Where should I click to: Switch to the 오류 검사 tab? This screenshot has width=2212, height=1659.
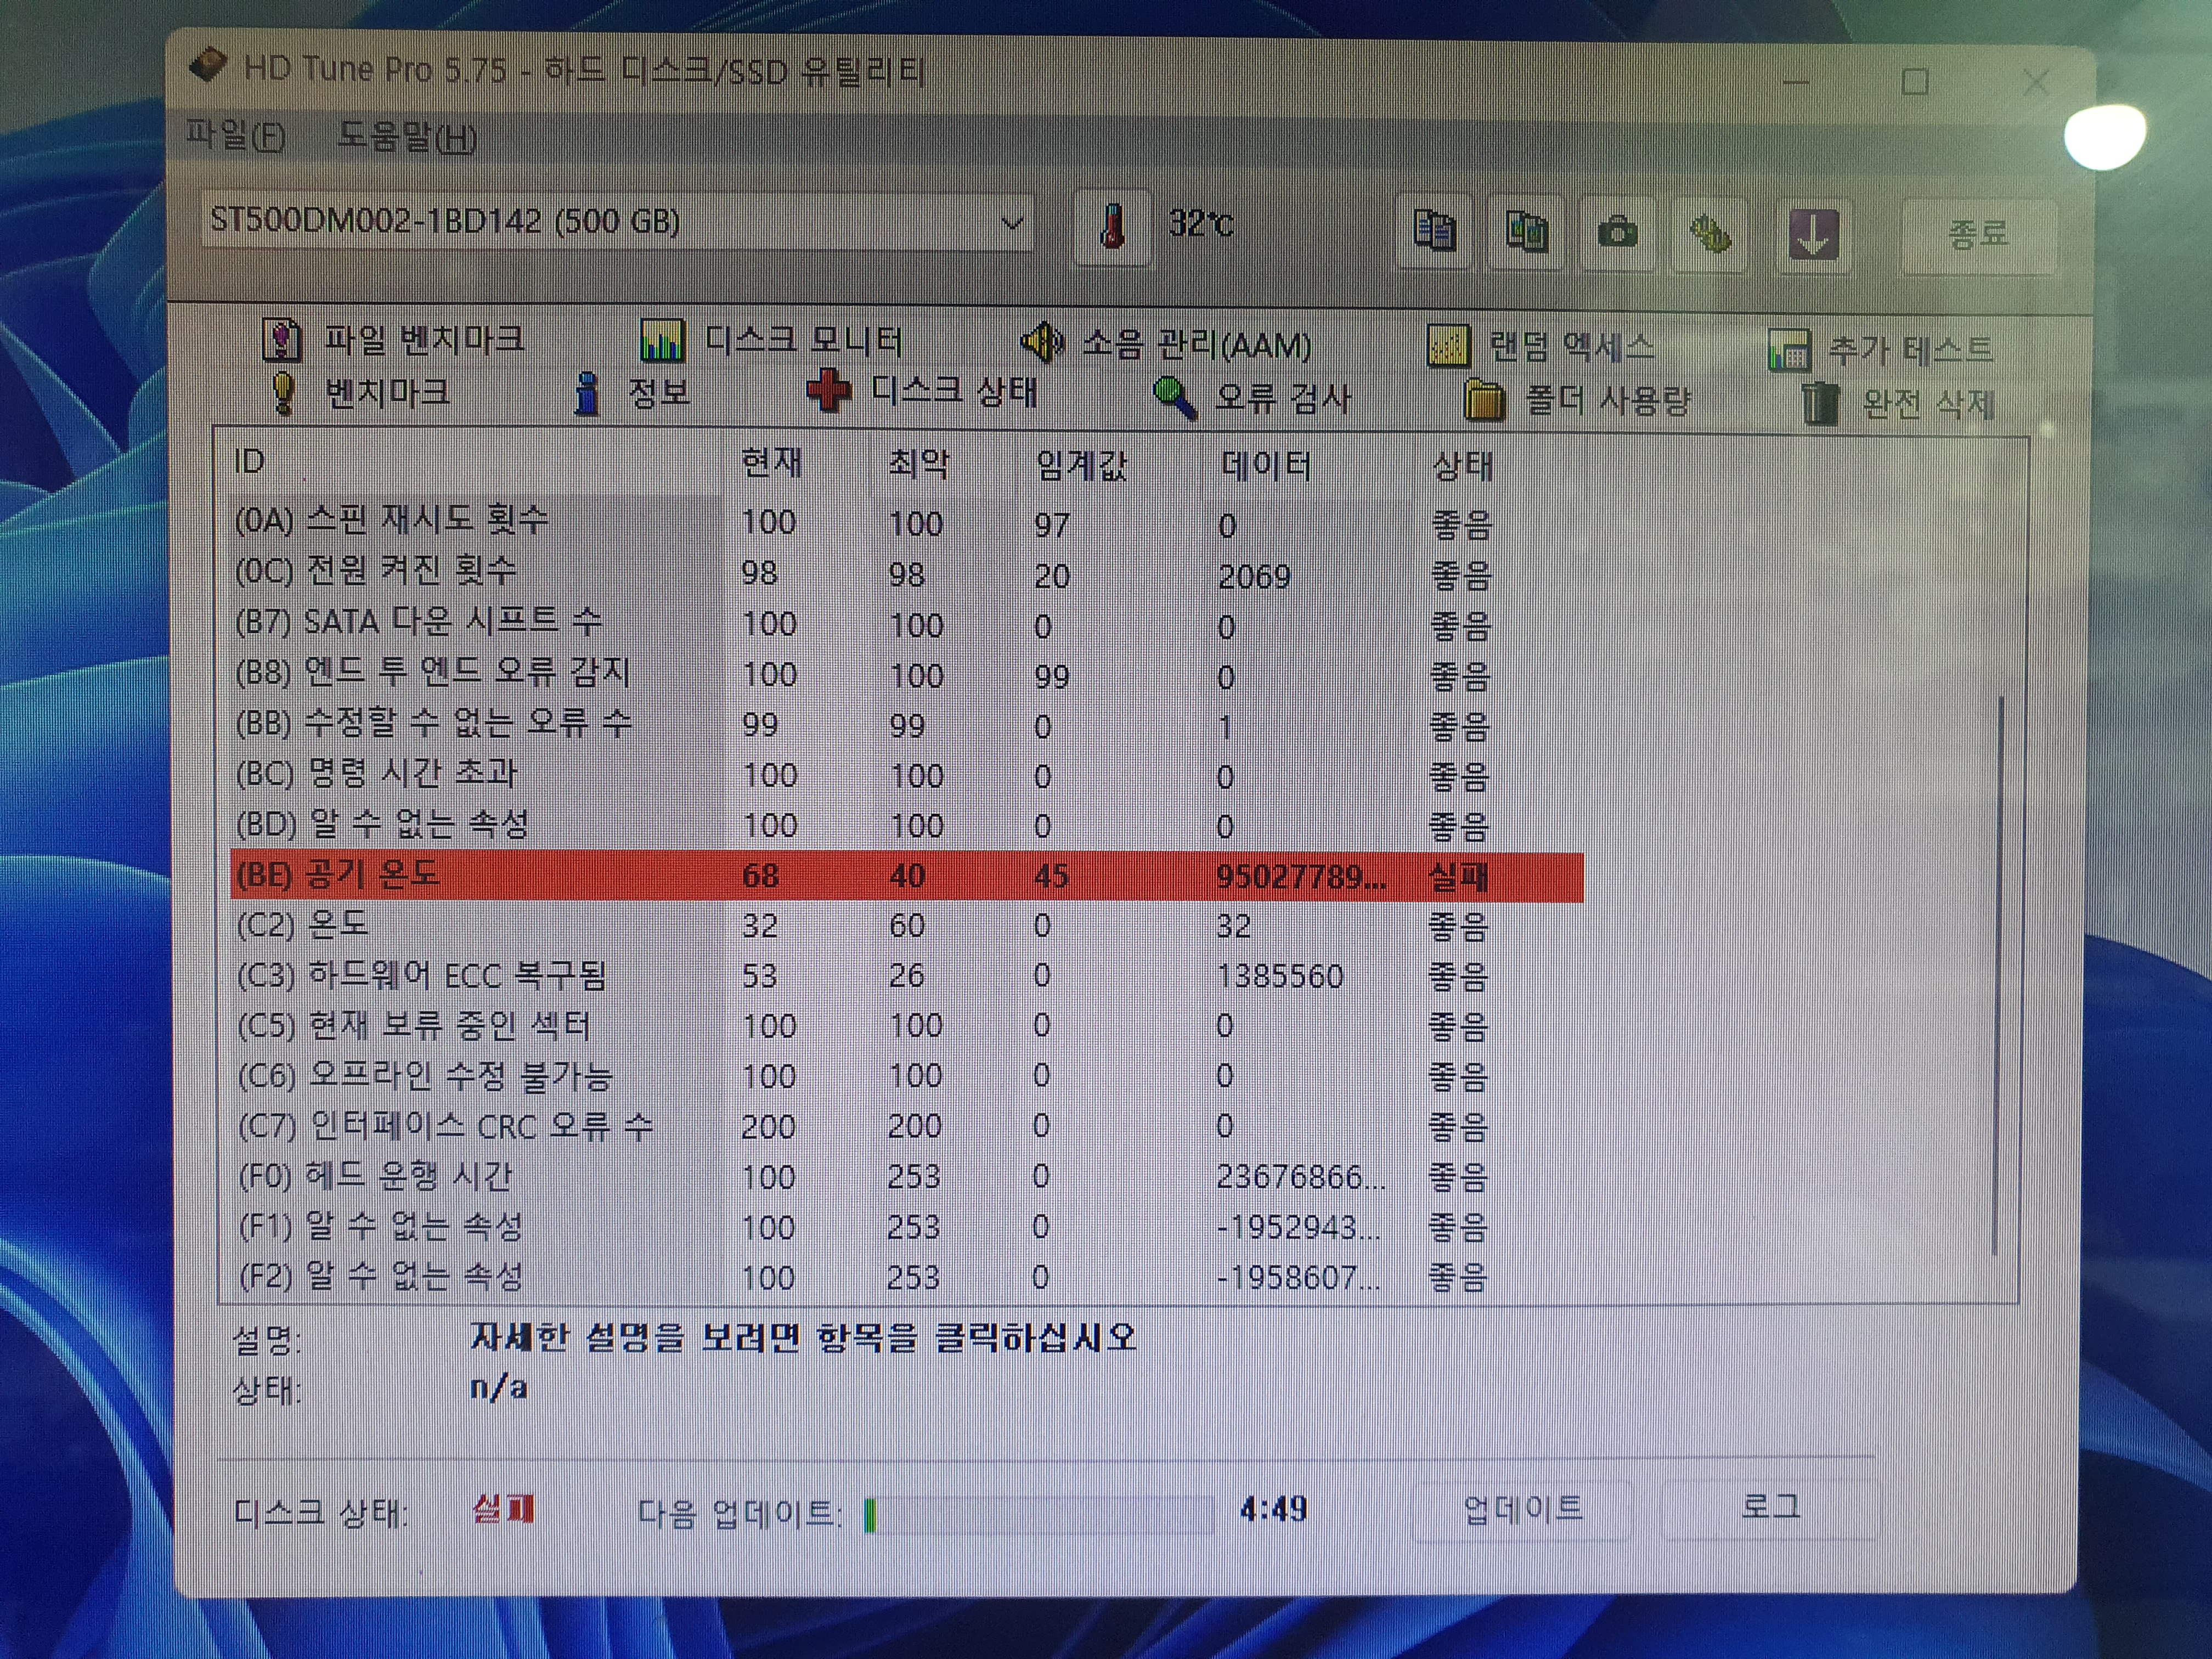pyautogui.click(x=1252, y=398)
